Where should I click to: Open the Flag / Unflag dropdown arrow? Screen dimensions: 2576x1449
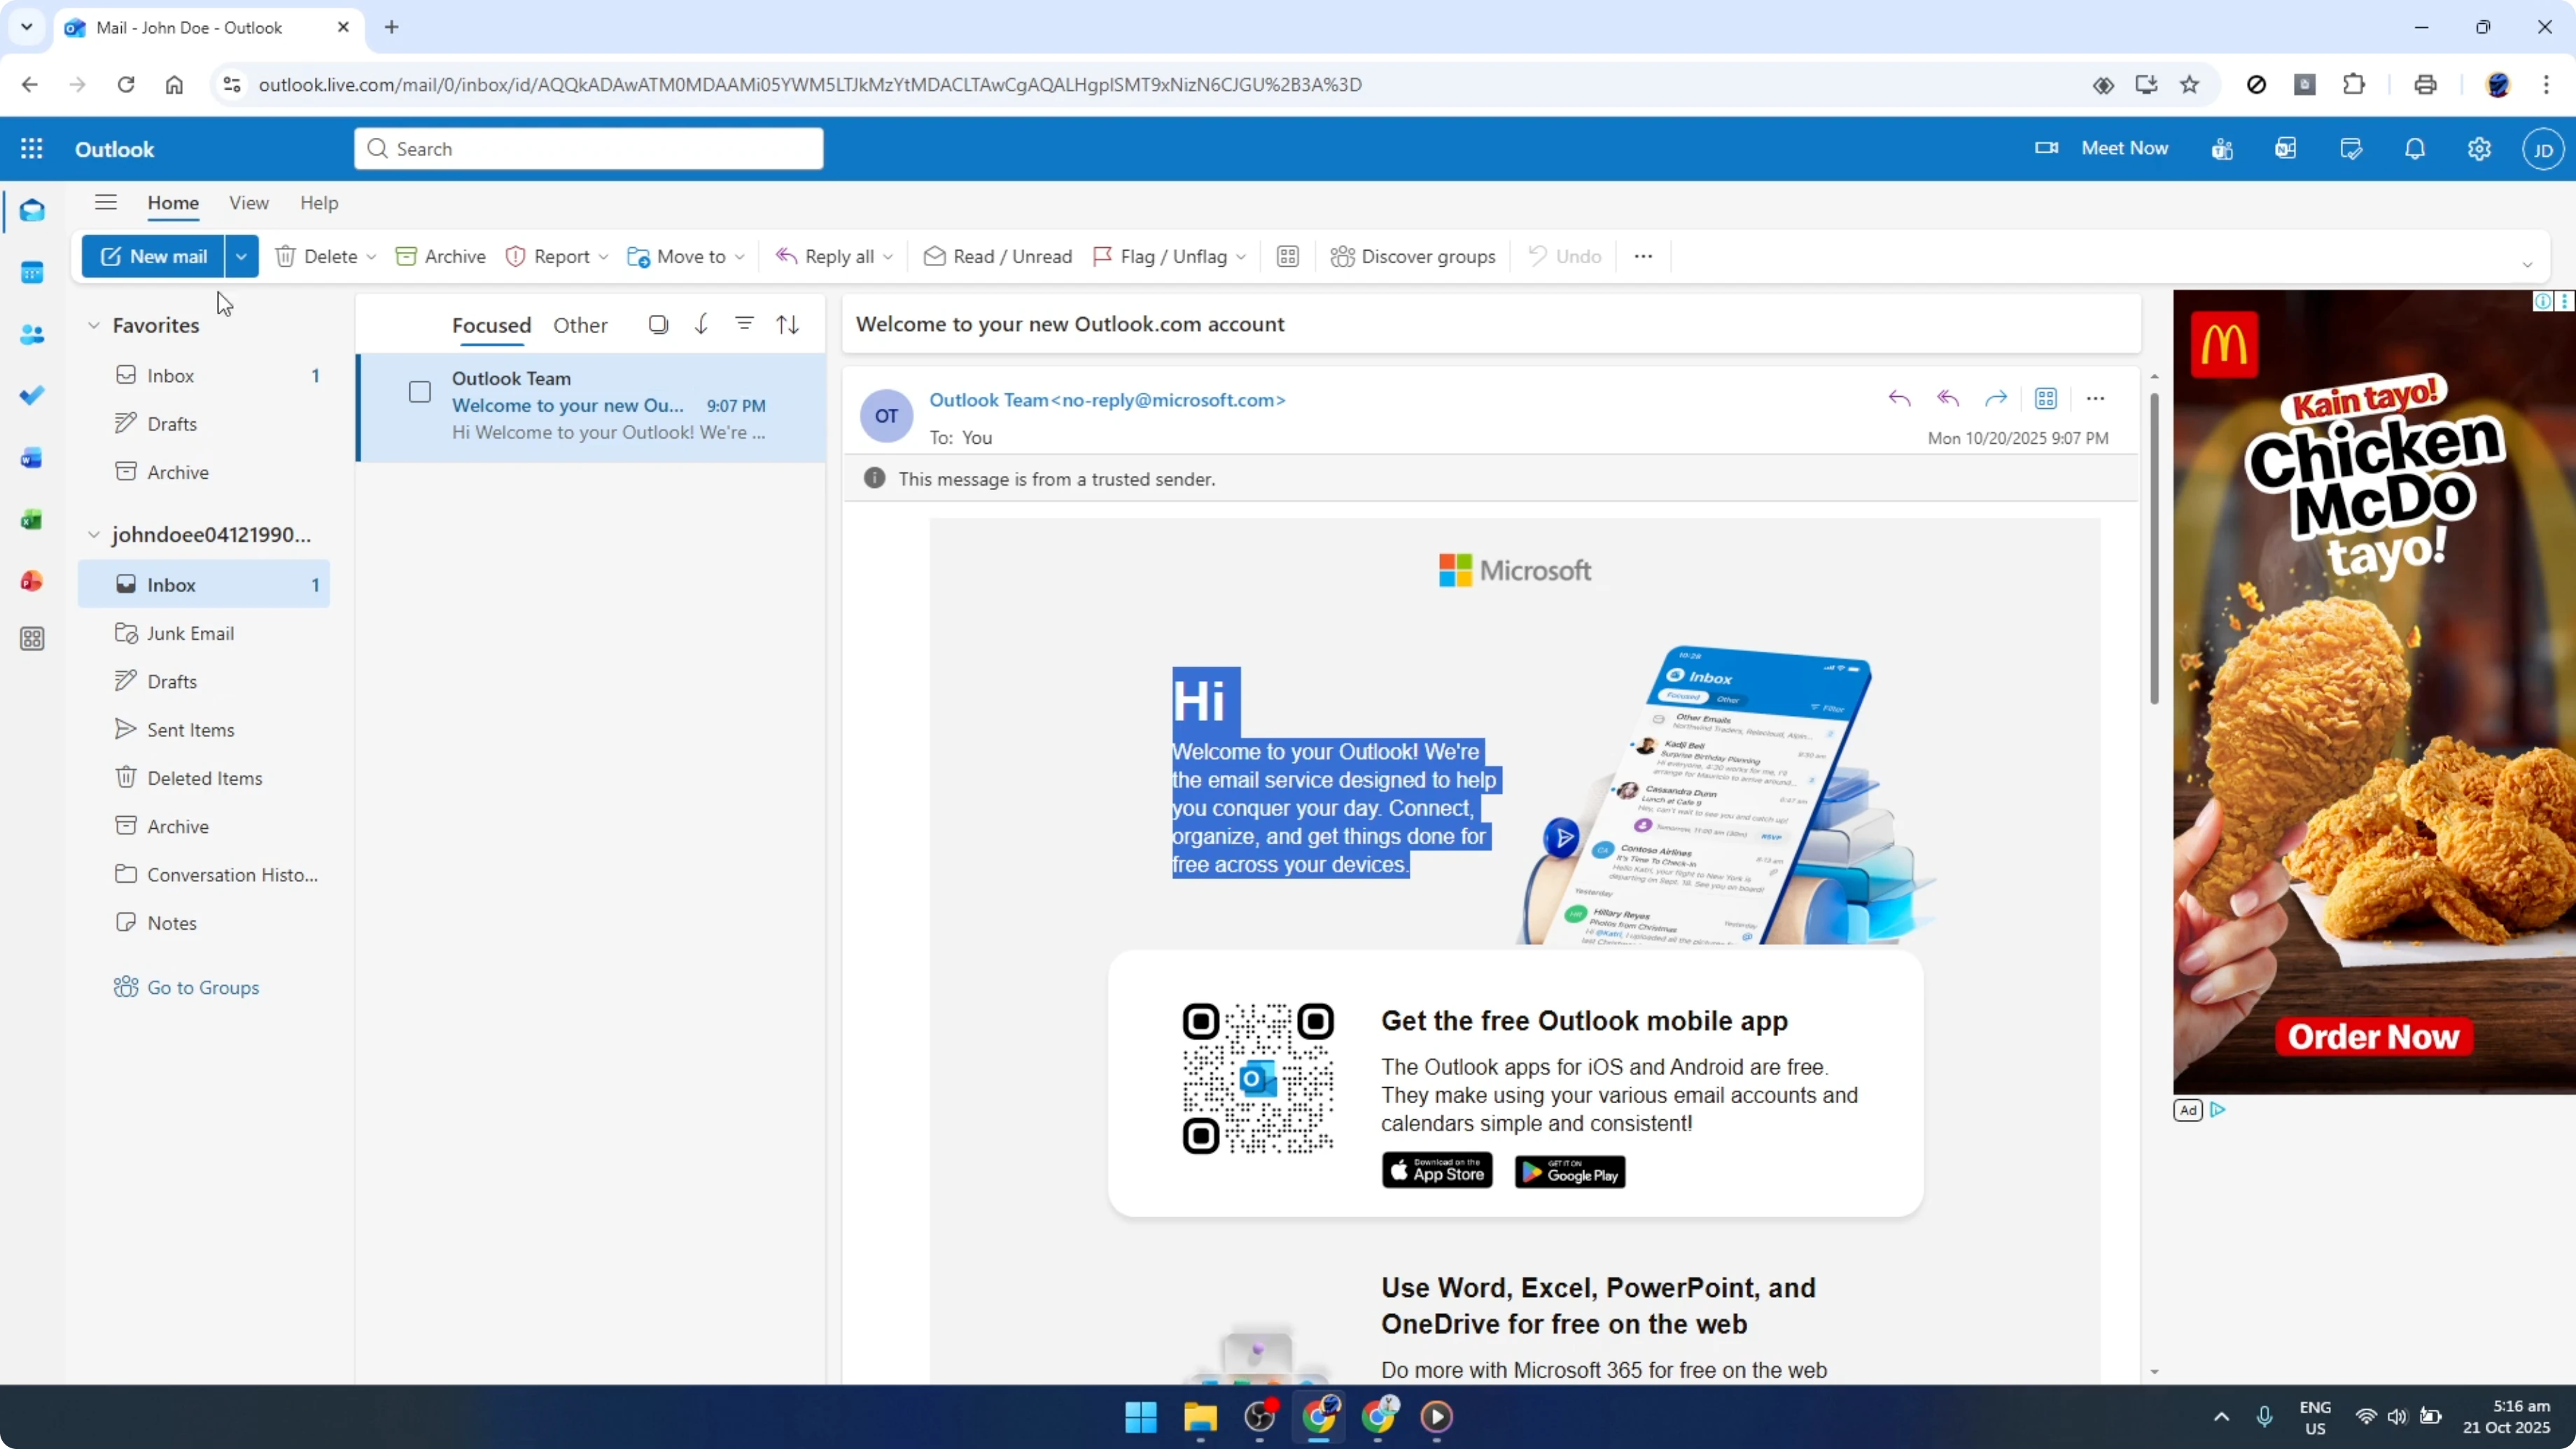tap(1240, 257)
